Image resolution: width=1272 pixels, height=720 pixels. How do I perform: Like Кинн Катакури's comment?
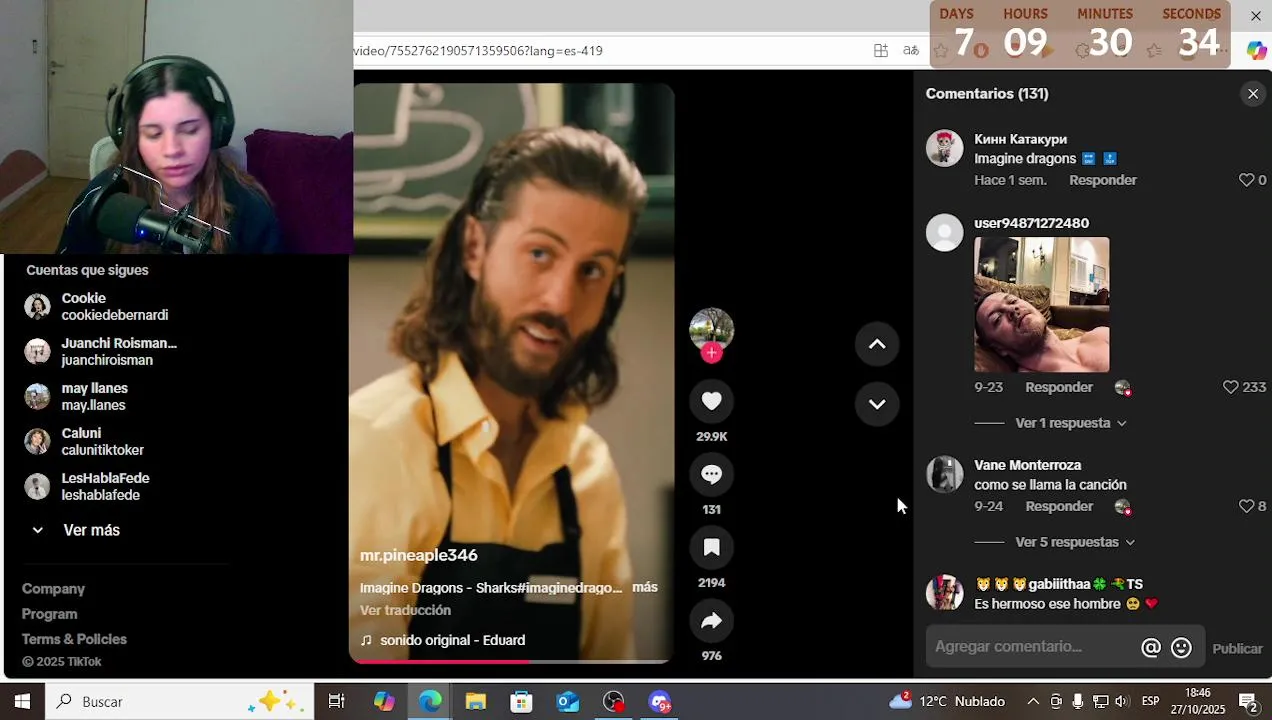pyautogui.click(x=1246, y=180)
